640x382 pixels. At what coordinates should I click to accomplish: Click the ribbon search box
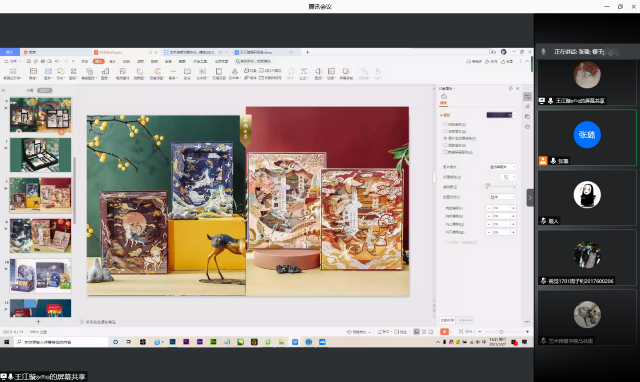tap(253, 61)
